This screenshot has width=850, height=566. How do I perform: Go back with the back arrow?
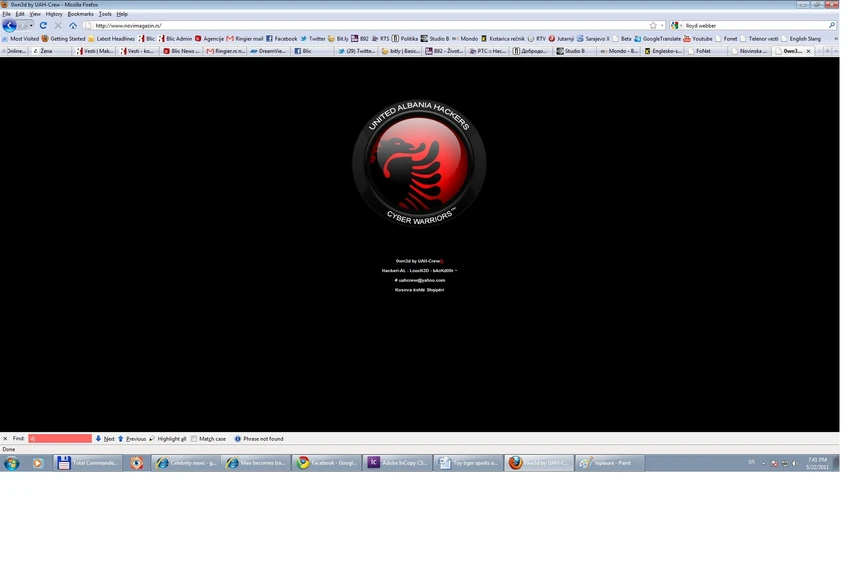tap(9, 25)
